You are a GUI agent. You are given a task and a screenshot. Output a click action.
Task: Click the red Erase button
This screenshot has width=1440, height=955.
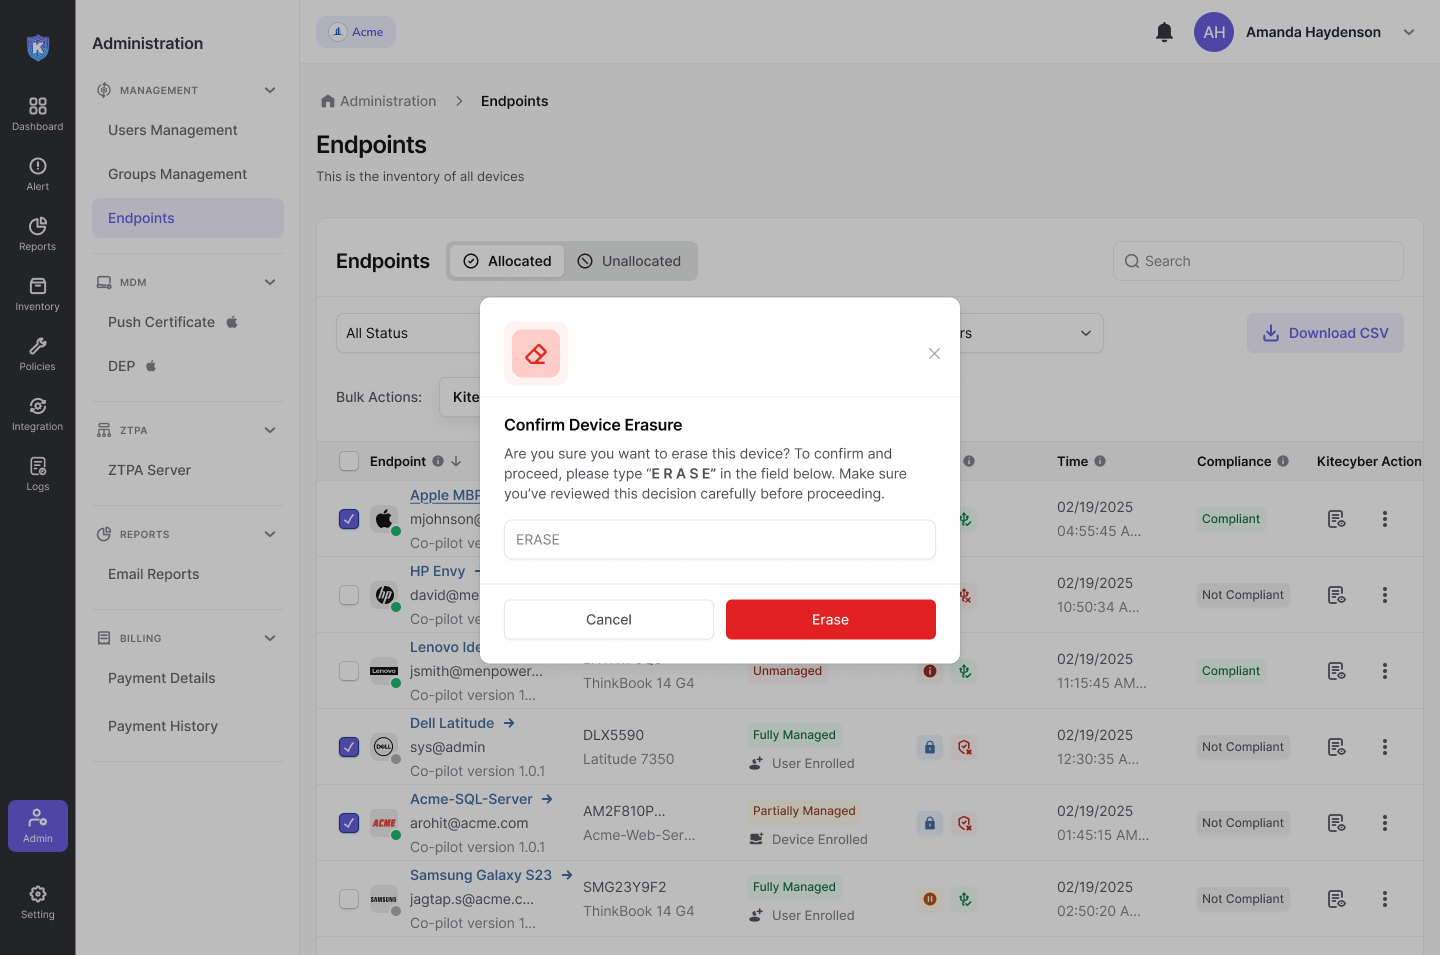click(x=830, y=620)
